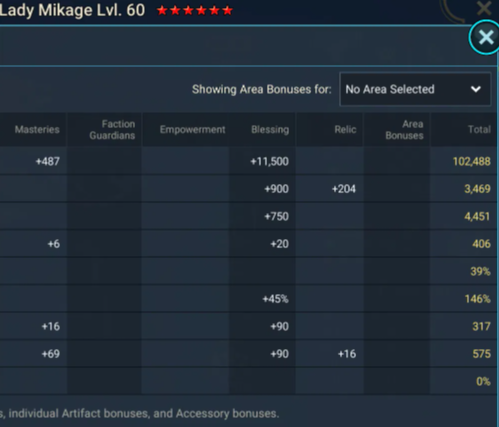Click the +900 Blessing value

click(276, 189)
